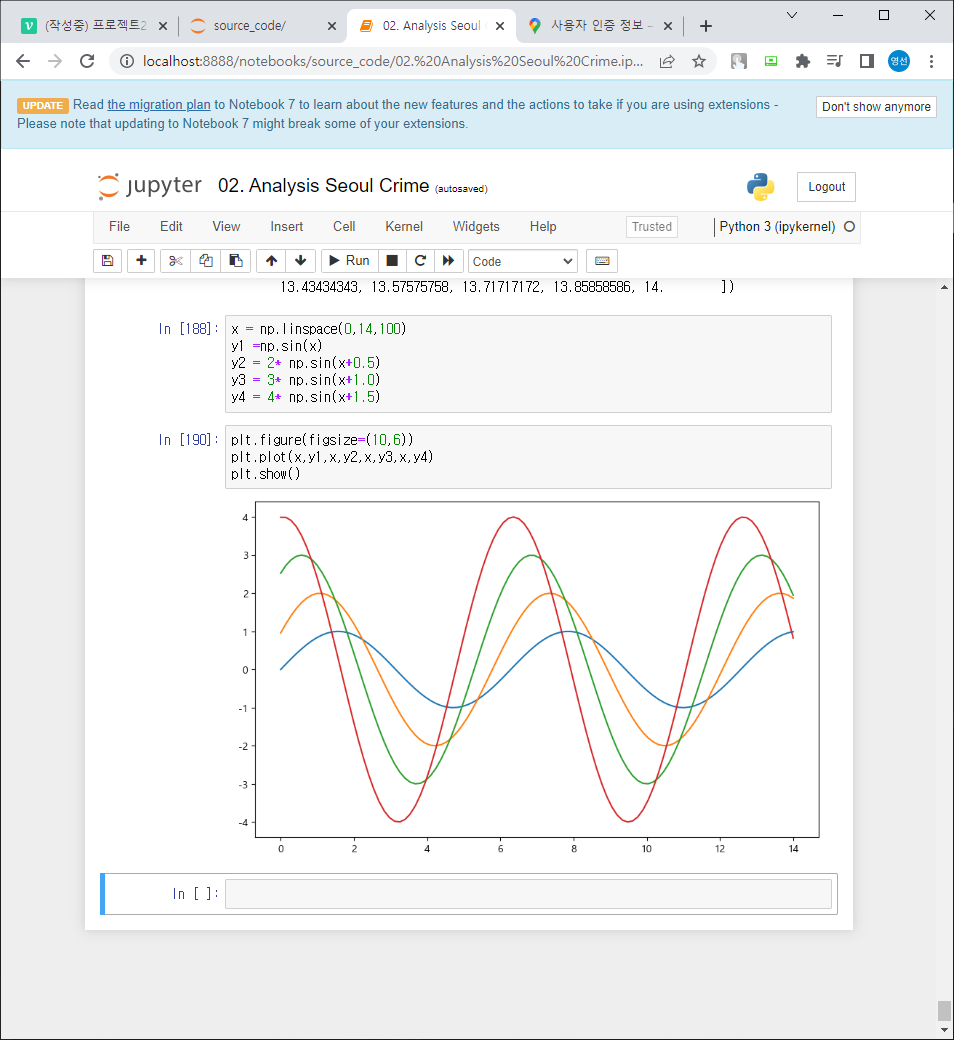Save notebook with the floppy disk icon
This screenshot has width=954, height=1040.
[107, 261]
